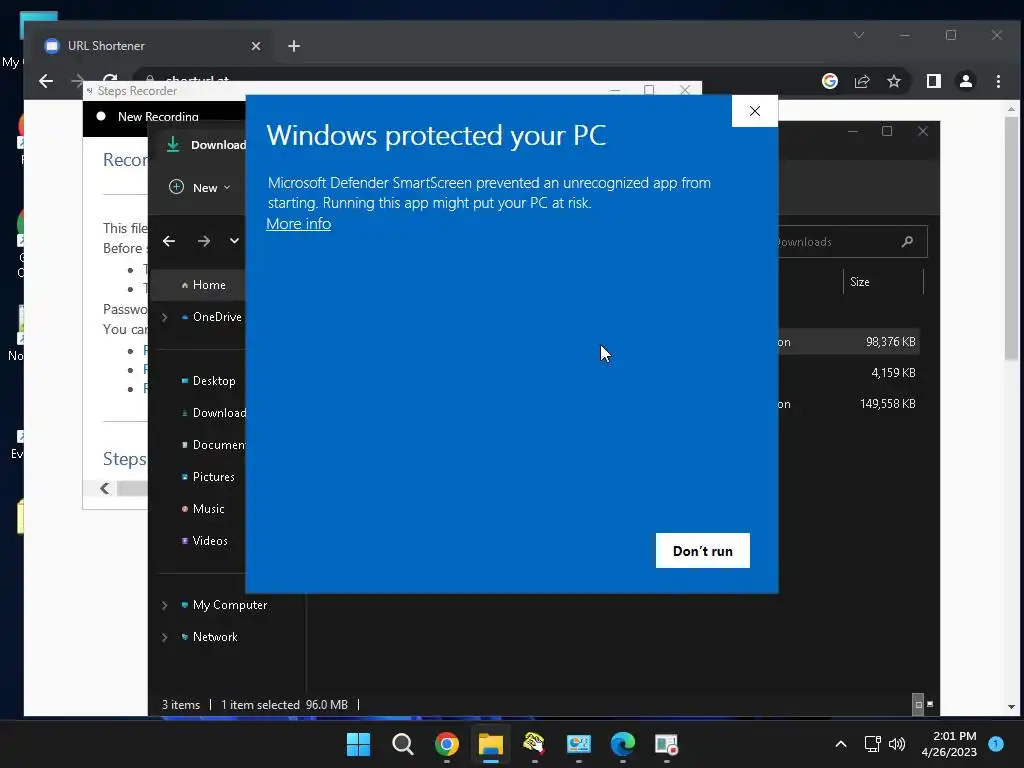Viewport: 1024px width, 768px height.
Task: Open File Explorer from taskbar
Action: coord(490,744)
